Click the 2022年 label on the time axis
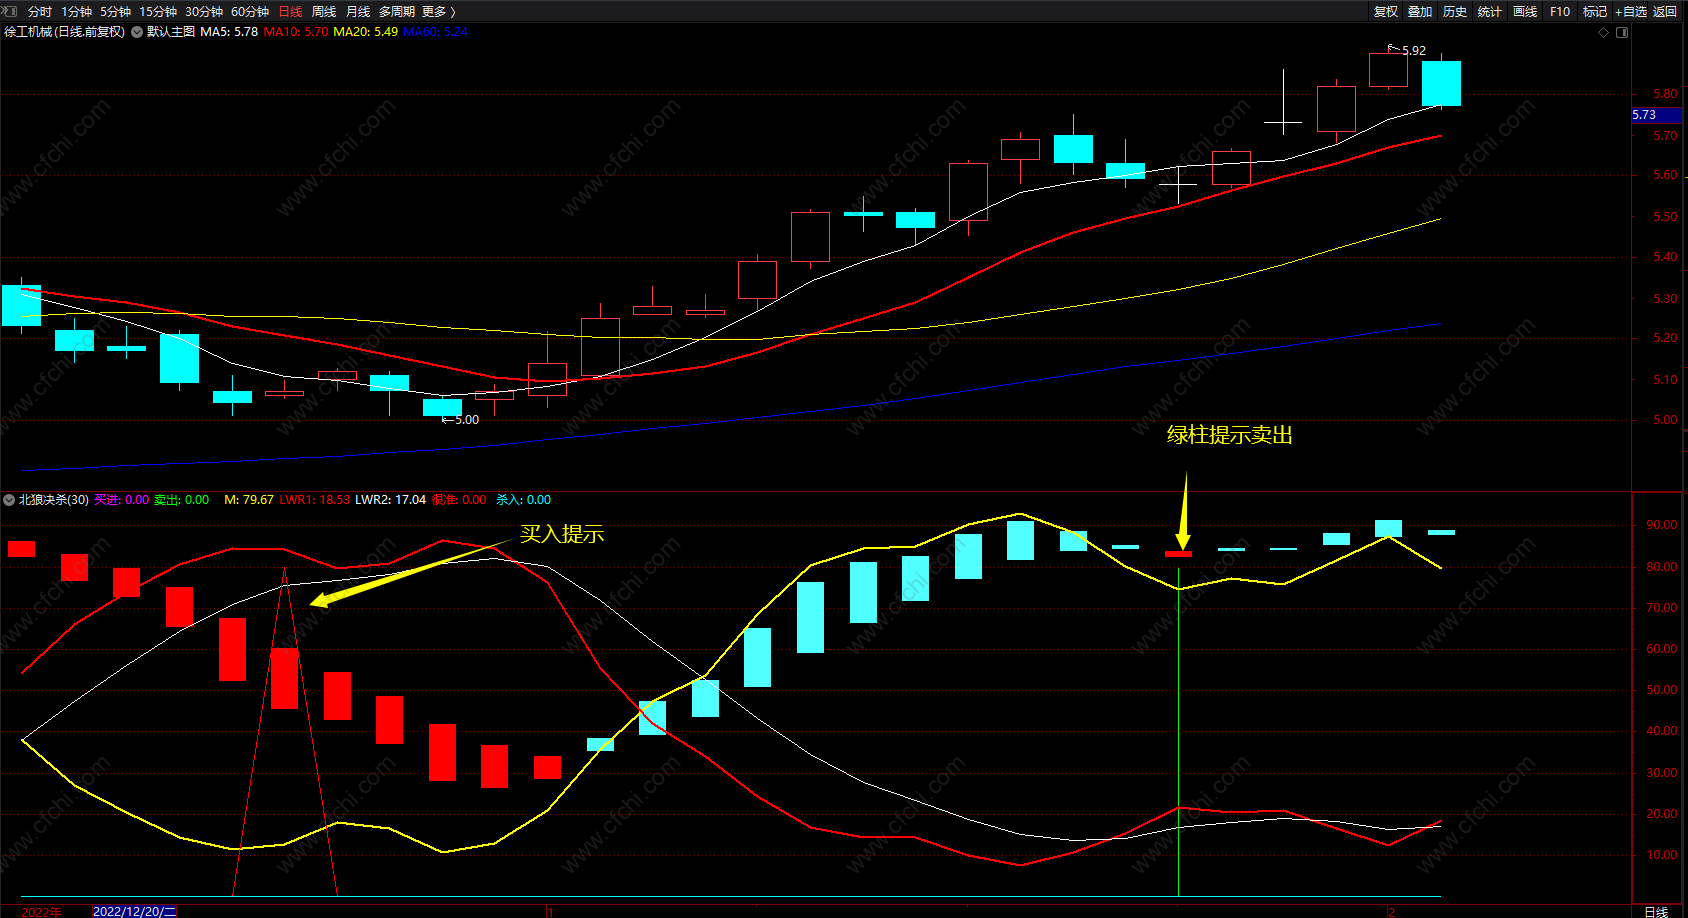This screenshot has height=918, width=1688. [41, 911]
